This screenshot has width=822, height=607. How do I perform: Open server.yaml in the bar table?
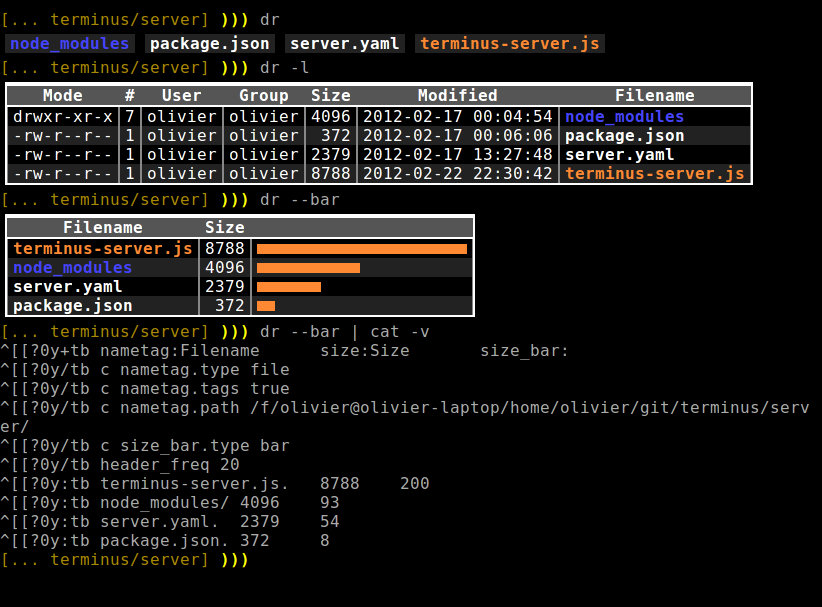[68, 287]
